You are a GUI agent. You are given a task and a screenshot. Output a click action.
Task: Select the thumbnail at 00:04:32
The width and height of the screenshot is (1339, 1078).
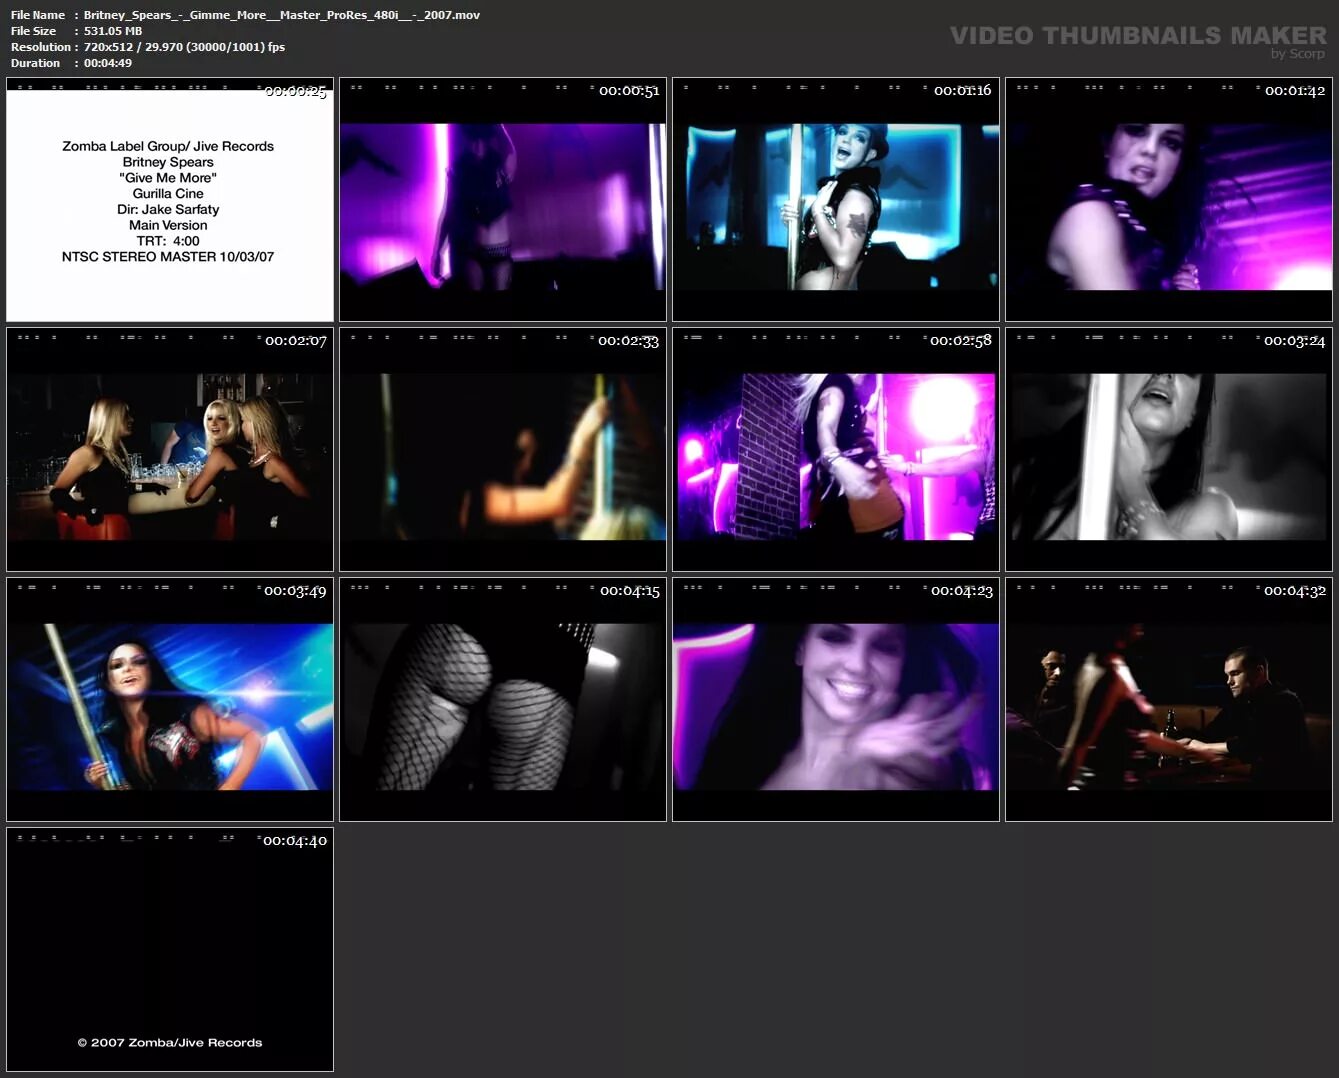point(1169,699)
